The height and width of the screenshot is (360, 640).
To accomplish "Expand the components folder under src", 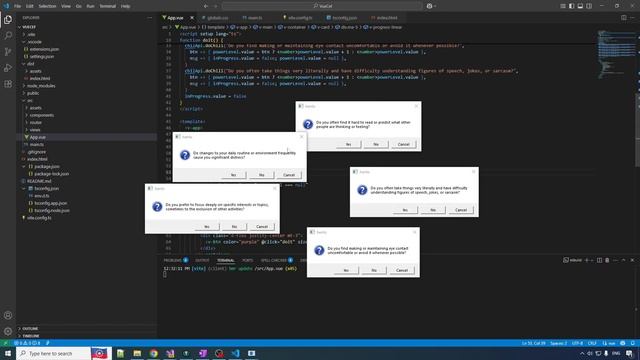I will pos(42,115).
